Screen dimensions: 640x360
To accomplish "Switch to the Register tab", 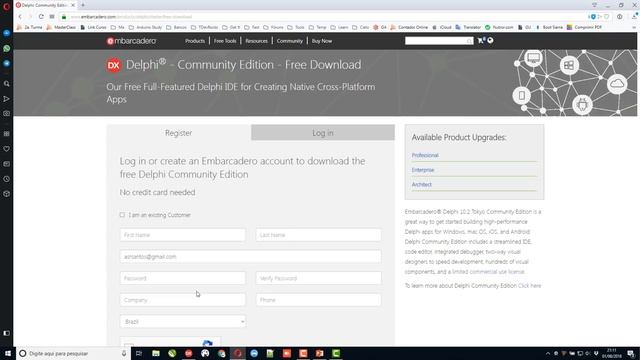I will point(179,133).
